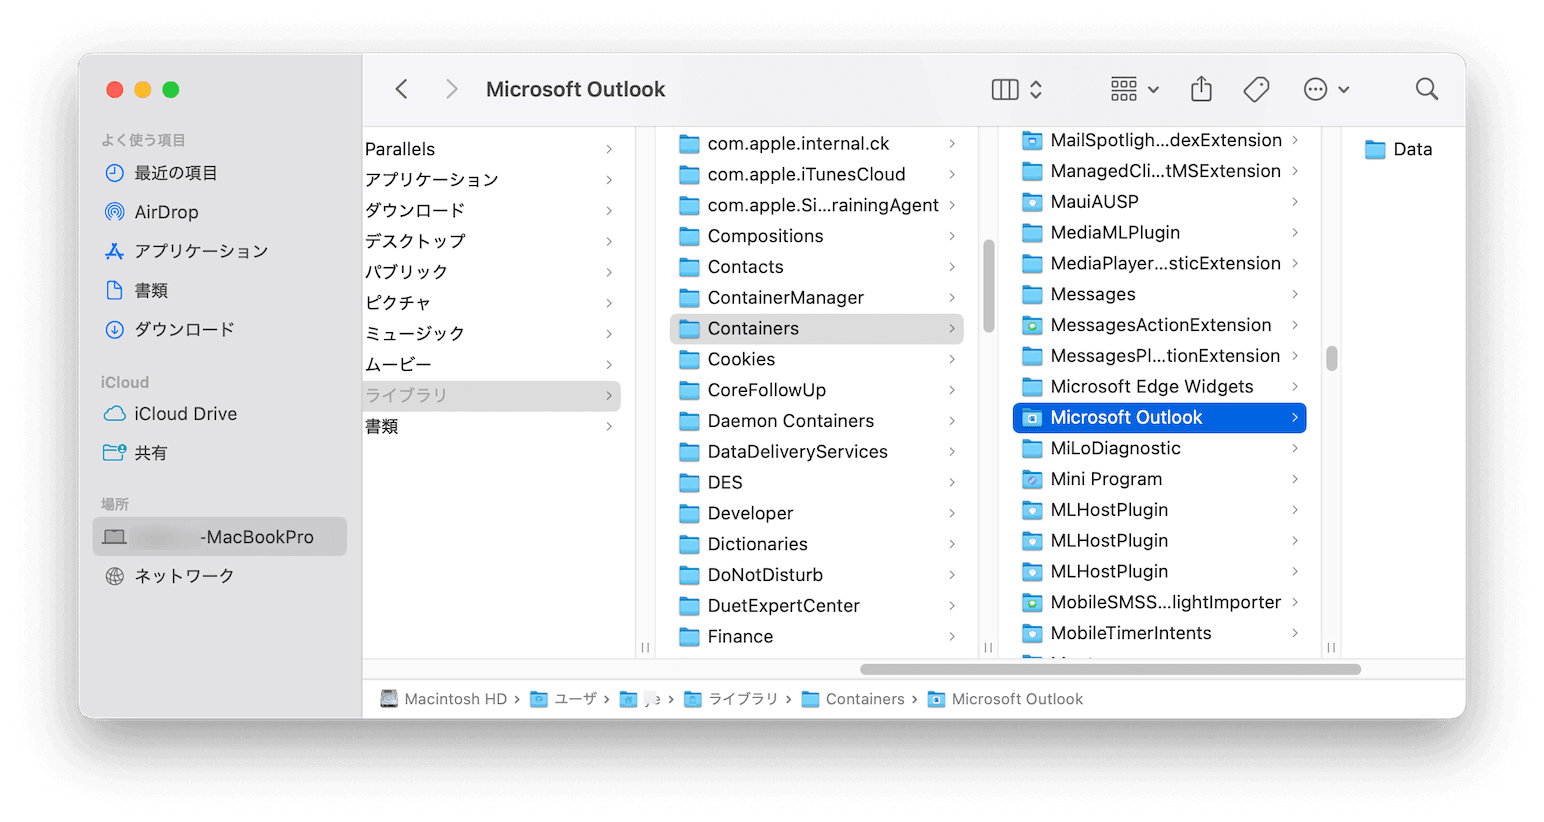Select the DoNotDisturb folder
Viewport: 1544px width, 822px height.
817,575
